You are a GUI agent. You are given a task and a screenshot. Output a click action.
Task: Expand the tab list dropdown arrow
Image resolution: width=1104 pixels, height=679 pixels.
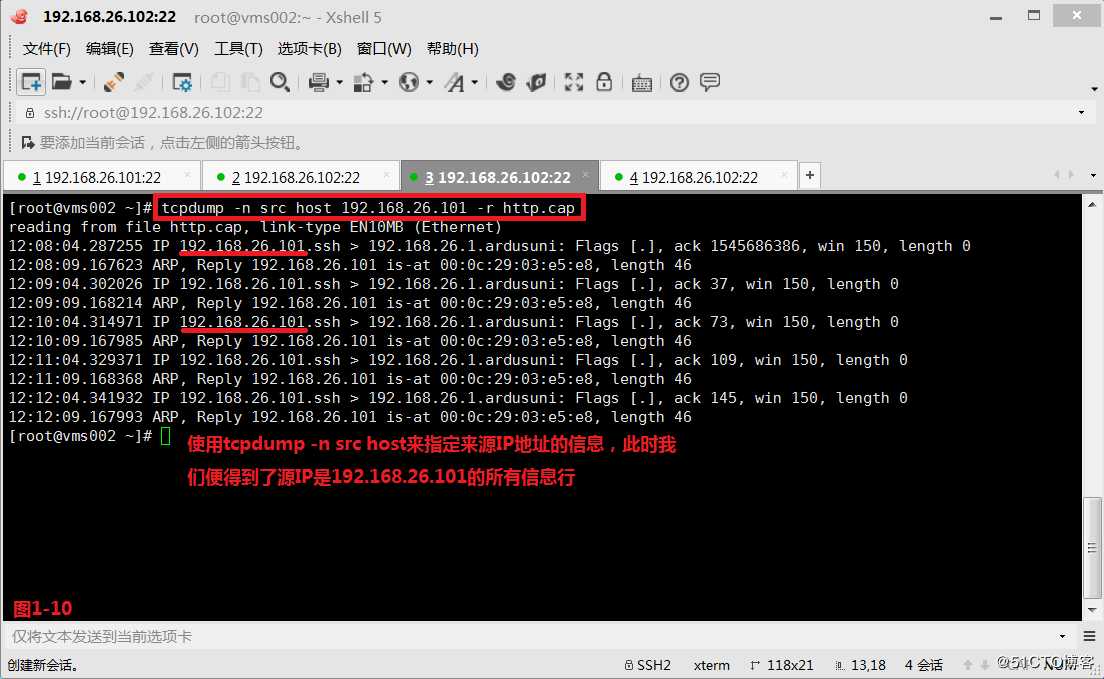(1093, 175)
